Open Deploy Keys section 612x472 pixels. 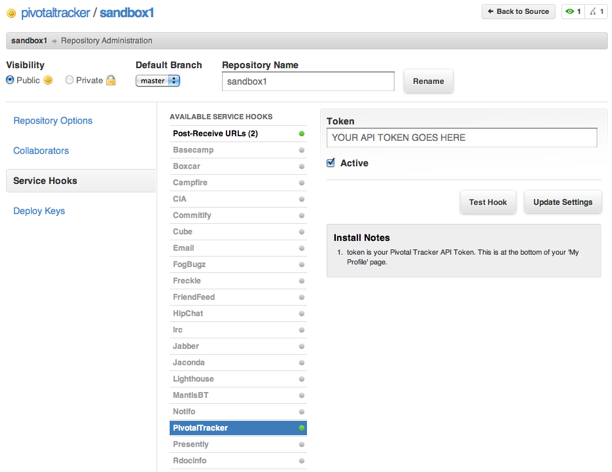[x=39, y=211]
